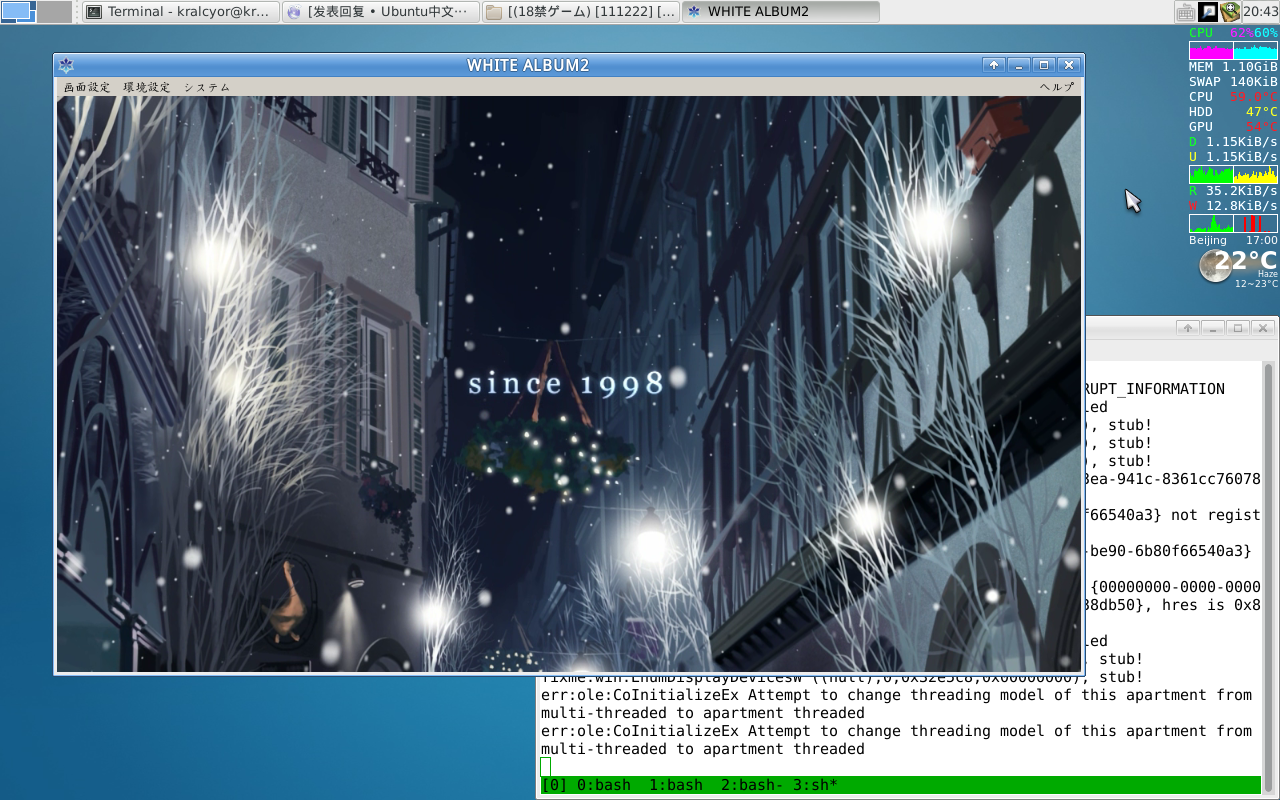Click the terminal cursor prompt box

[x=545, y=767]
